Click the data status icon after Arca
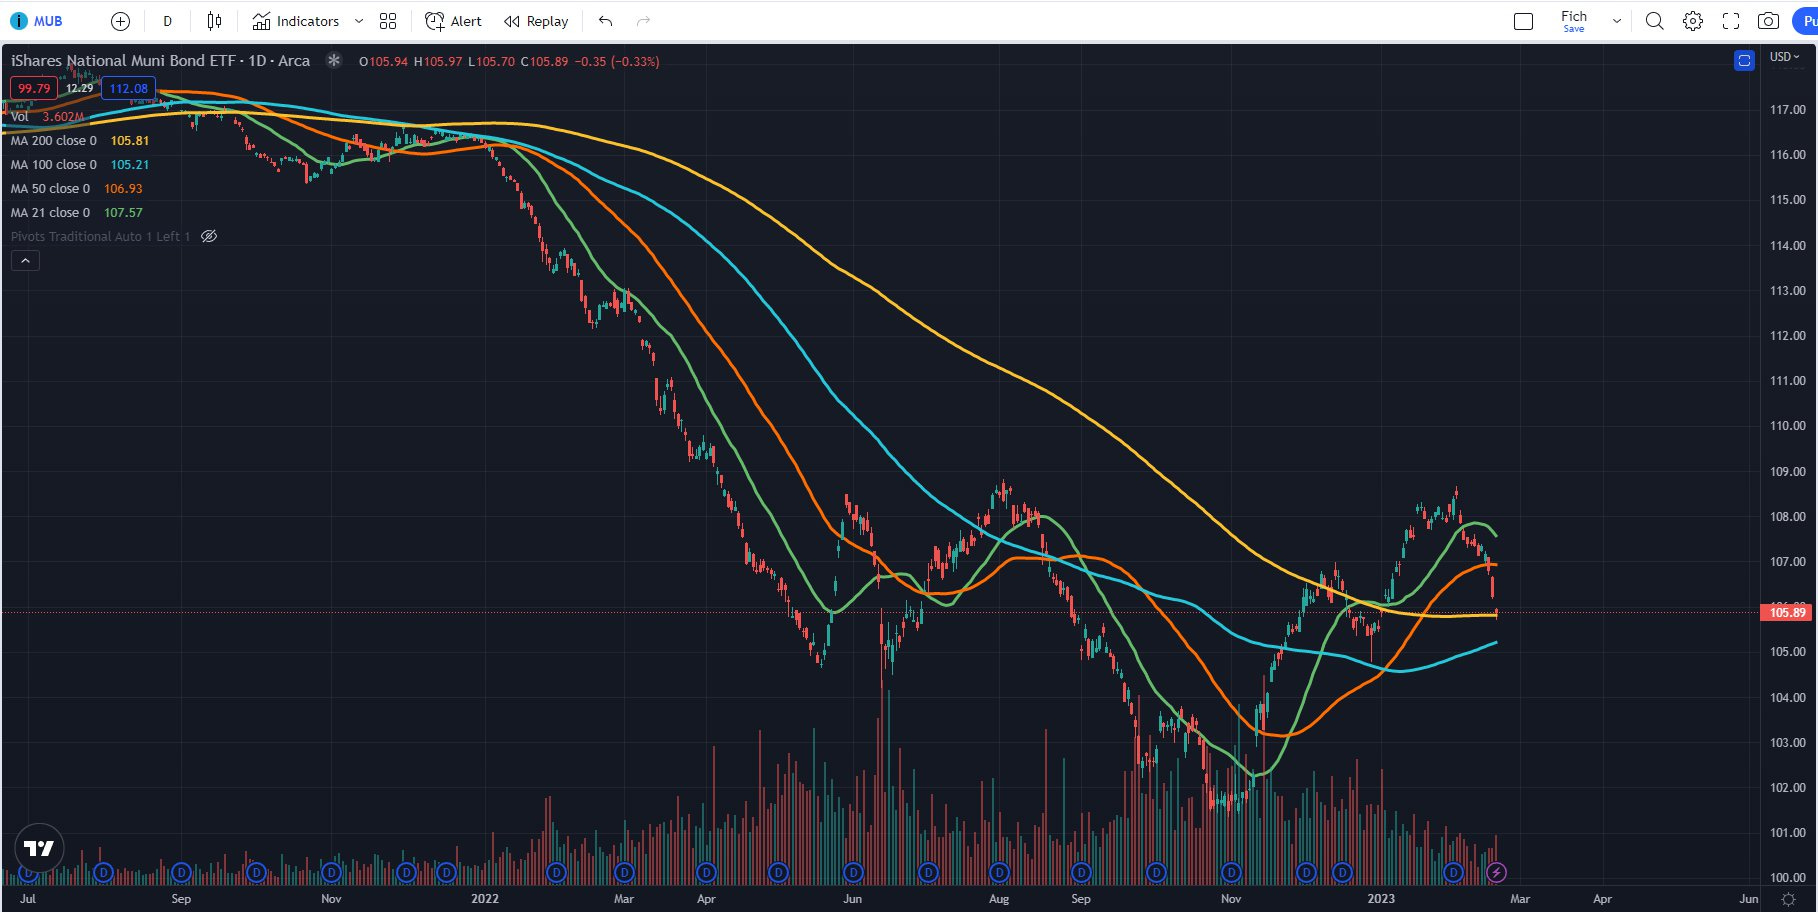1818x912 pixels. tap(334, 61)
